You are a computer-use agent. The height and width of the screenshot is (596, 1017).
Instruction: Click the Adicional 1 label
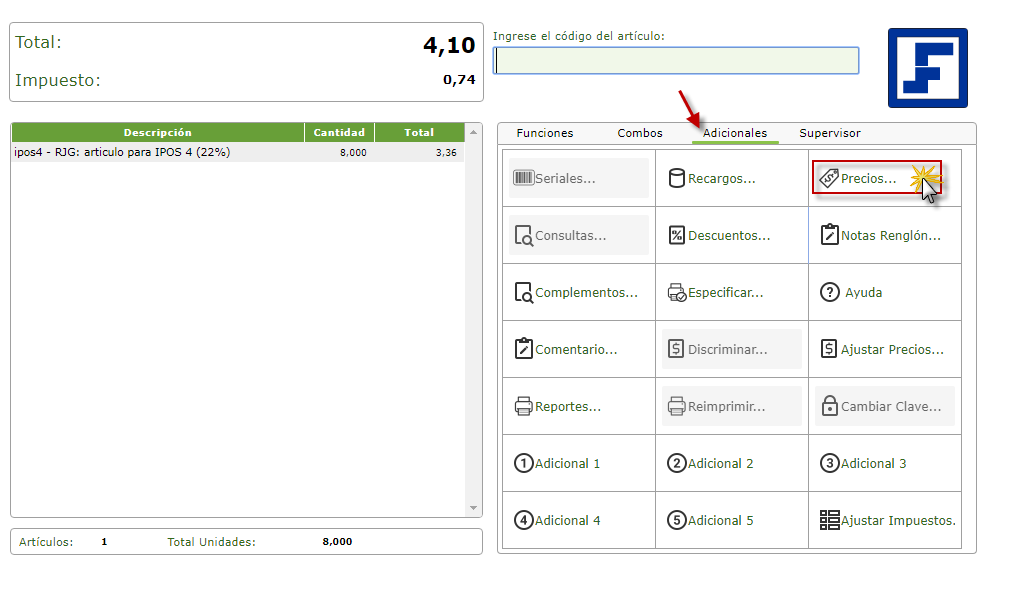point(567,464)
